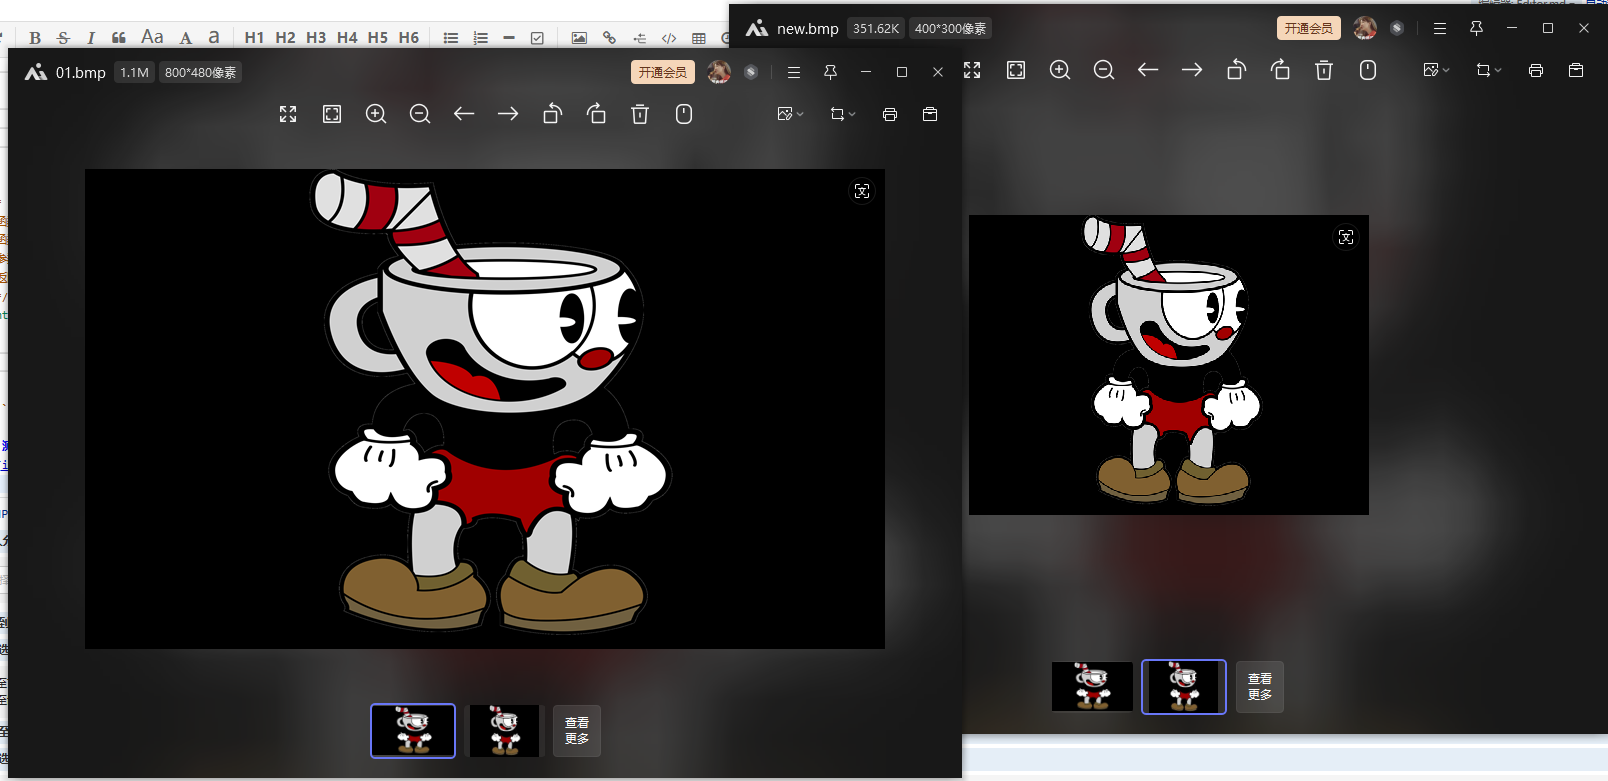
Task: Click 查看更多 in new.bmp window
Action: coord(1260,687)
